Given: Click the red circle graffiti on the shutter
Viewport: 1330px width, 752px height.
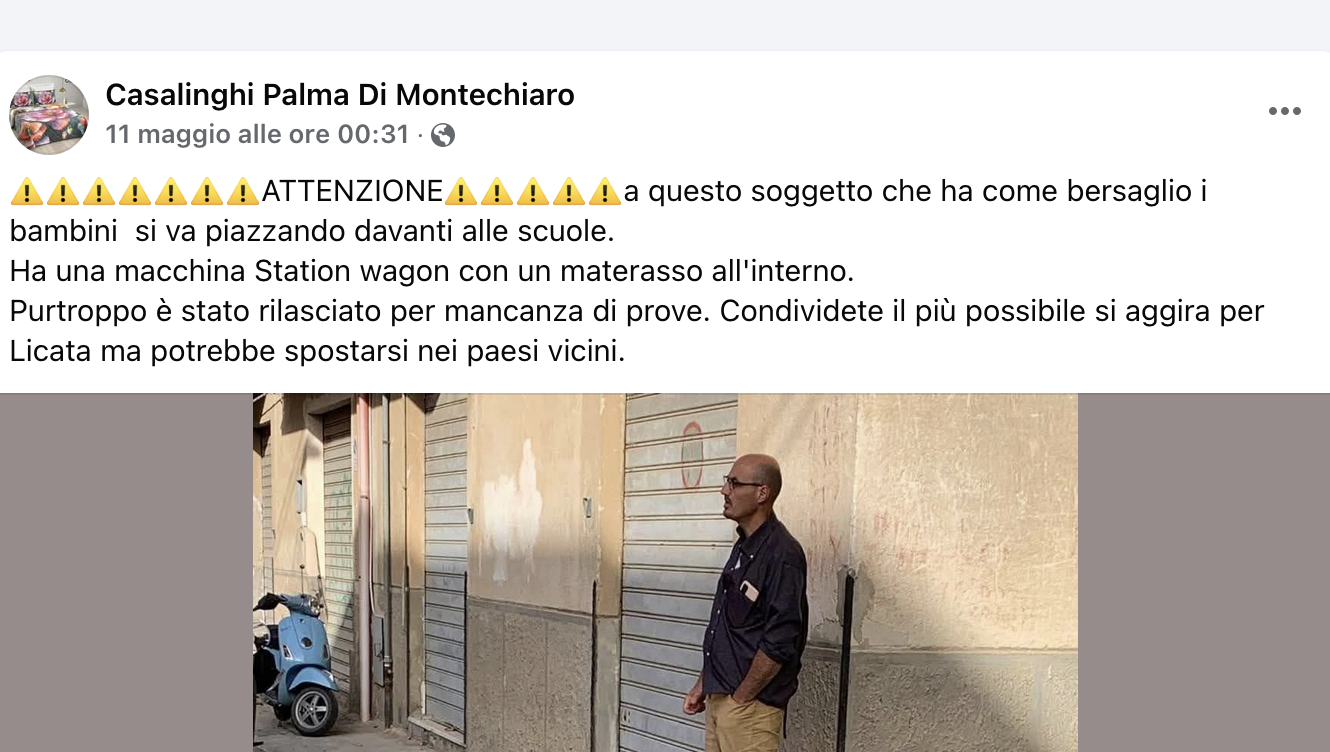Looking at the screenshot, I should (x=692, y=455).
